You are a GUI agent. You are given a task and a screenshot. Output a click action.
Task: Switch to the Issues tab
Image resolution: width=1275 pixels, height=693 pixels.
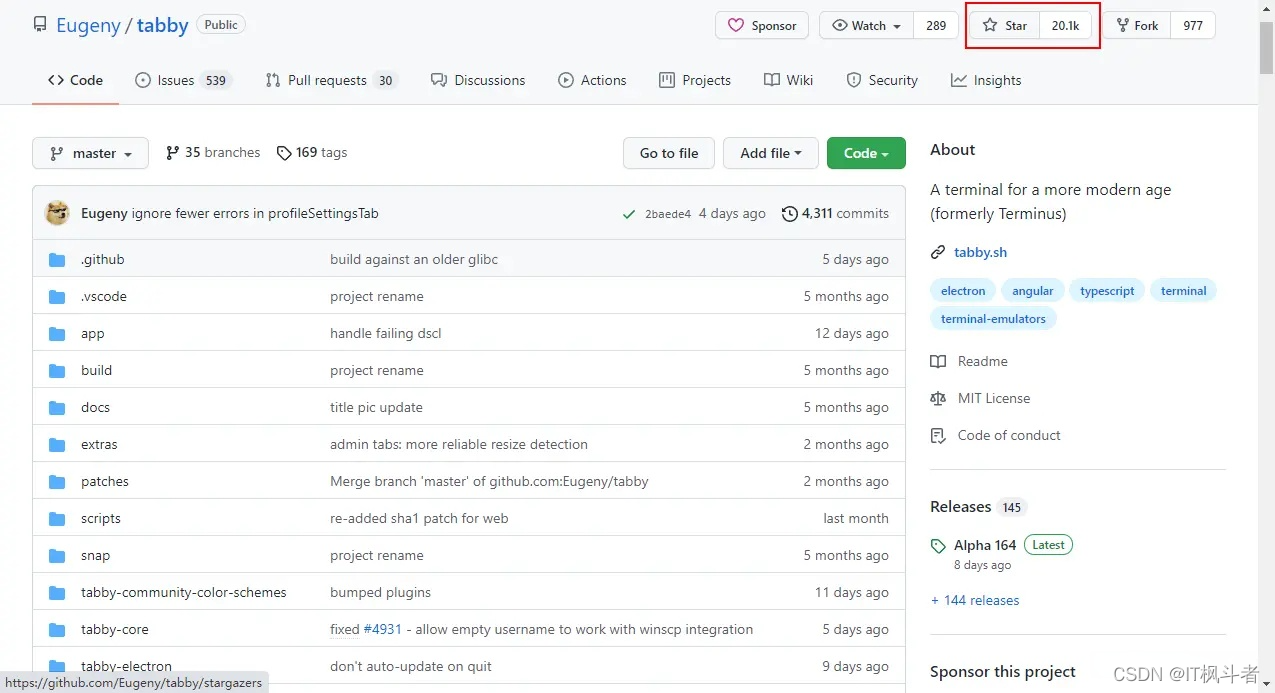click(x=183, y=80)
